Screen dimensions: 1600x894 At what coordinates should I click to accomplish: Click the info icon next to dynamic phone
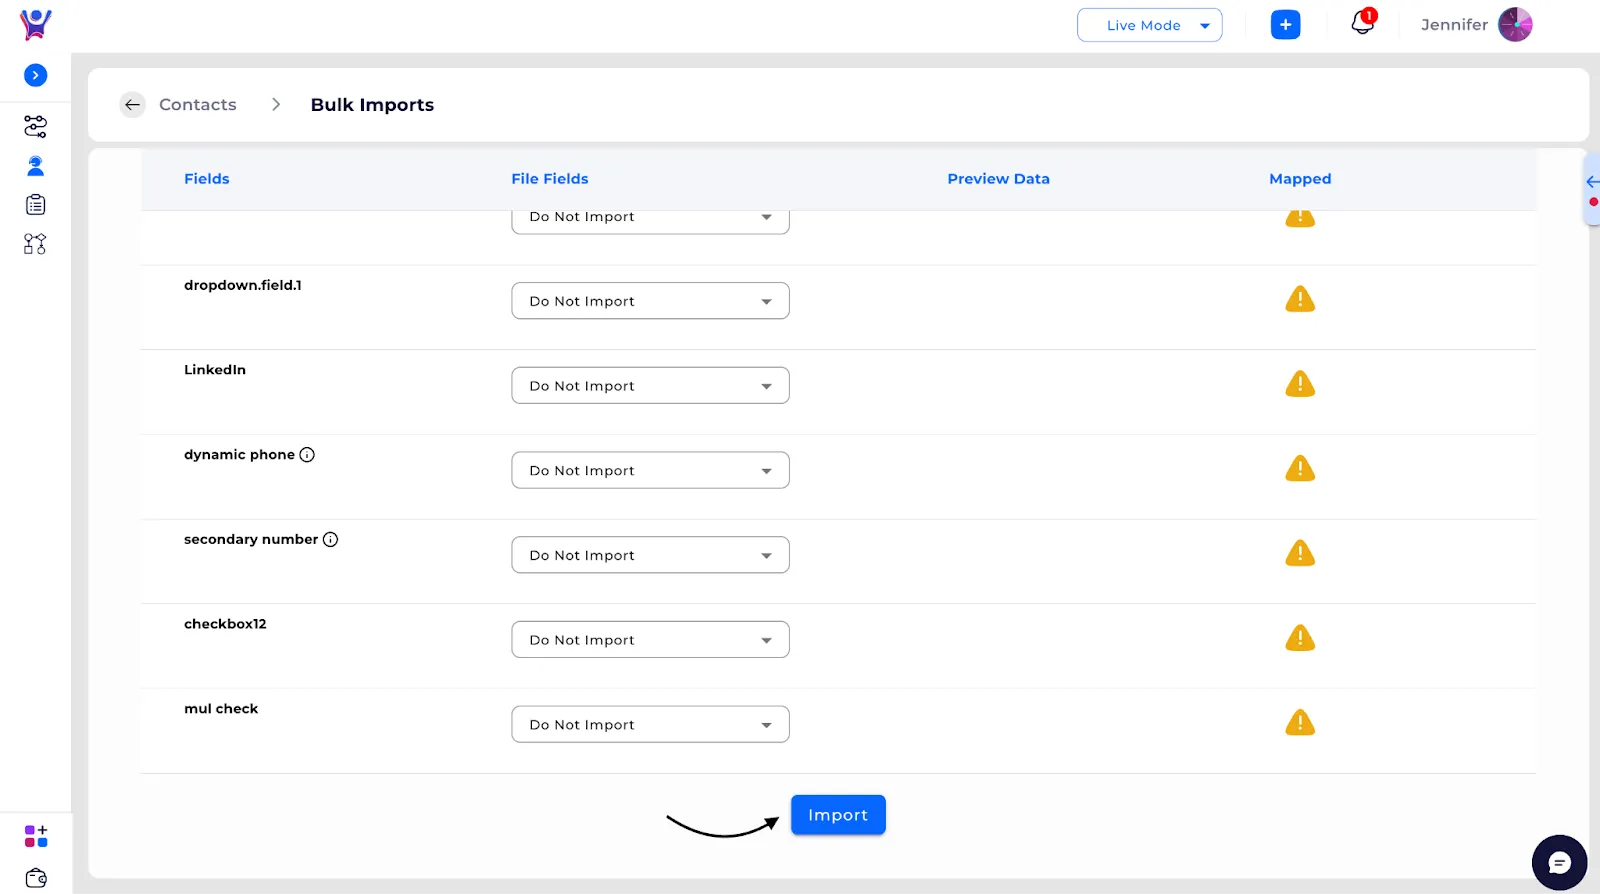coord(307,455)
